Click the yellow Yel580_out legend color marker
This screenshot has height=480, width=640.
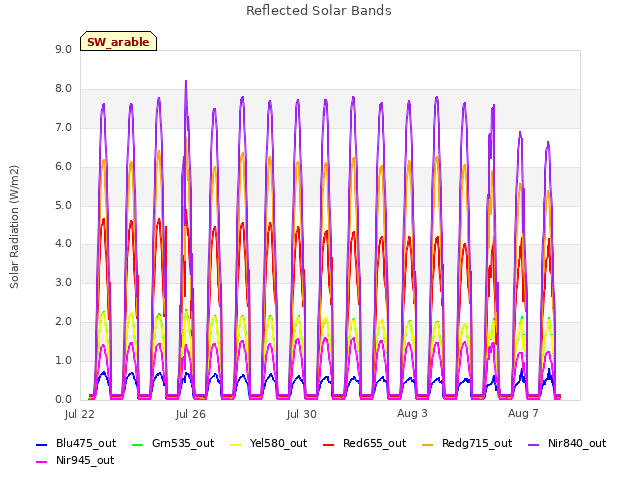click(236, 444)
